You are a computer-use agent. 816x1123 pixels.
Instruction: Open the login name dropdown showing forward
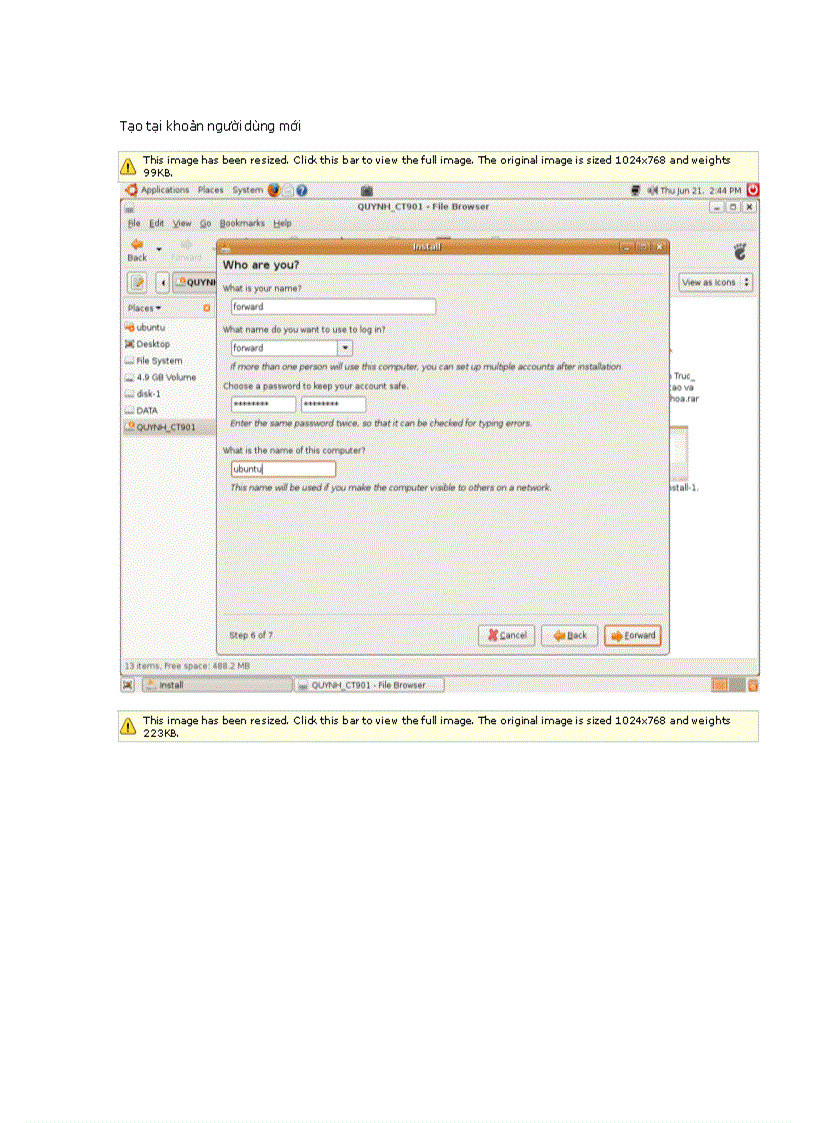(344, 347)
